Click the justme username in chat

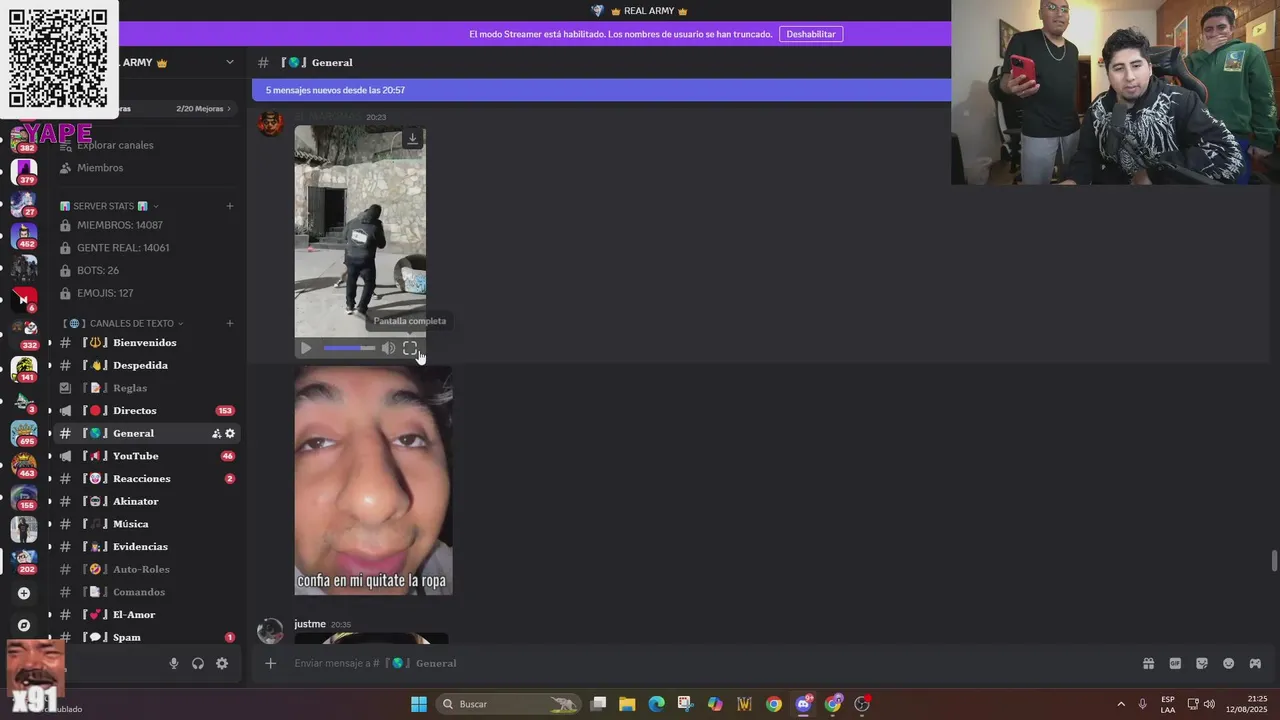pos(310,624)
